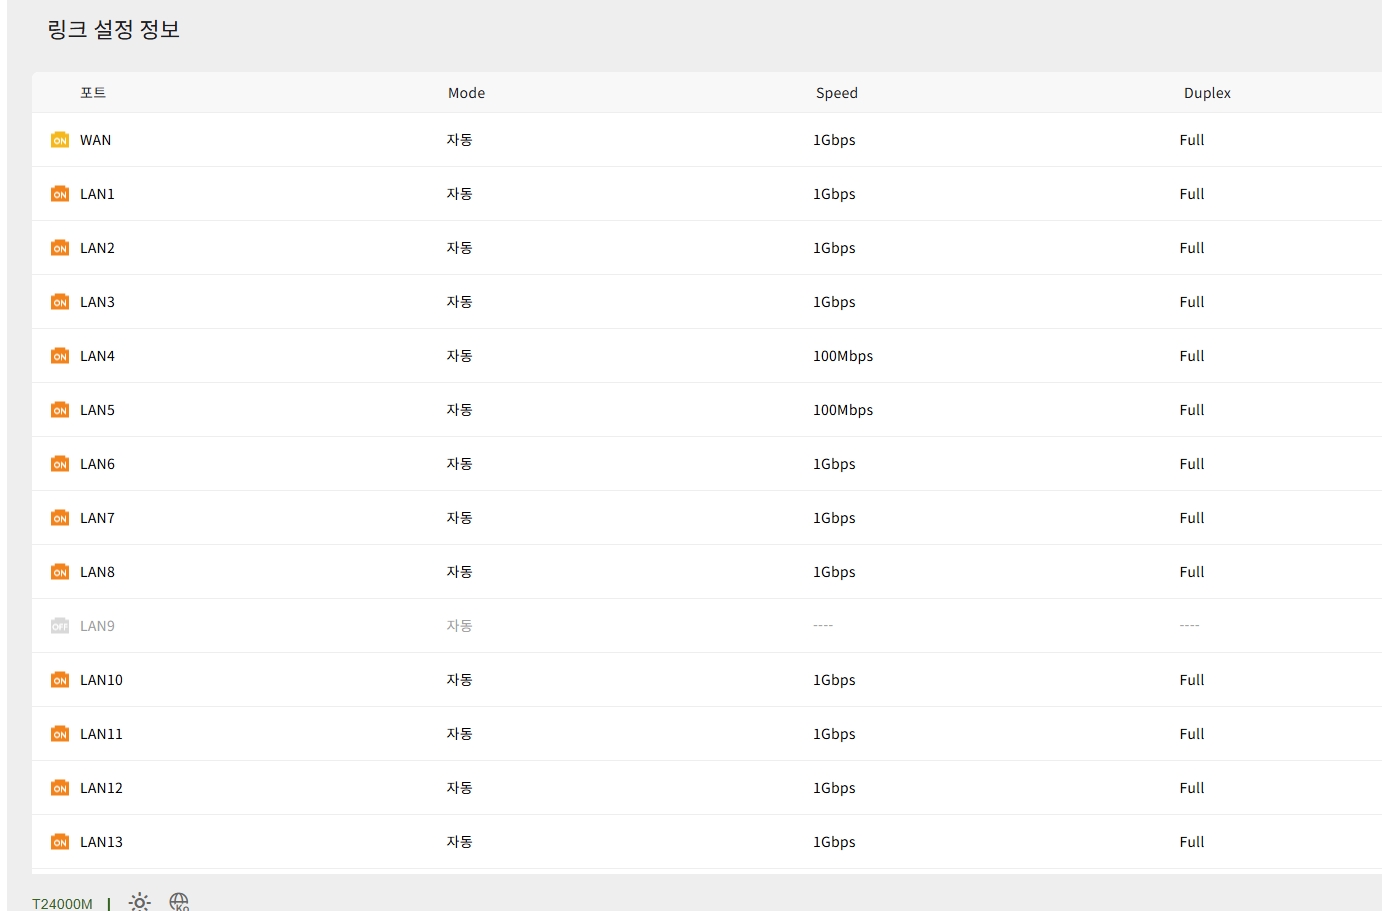Viewport: 1382px width, 911px height.
Task: Toggle the brightness theme sun icon
Action: (x=140, y=902)
